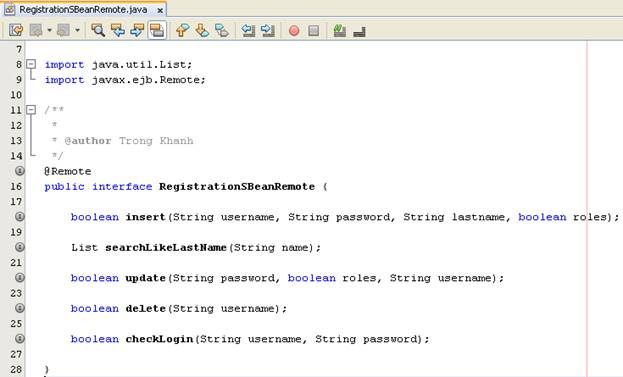Go to Previous Bookmark icon
The image size is (623, 377).
click(x=182, y=31)
